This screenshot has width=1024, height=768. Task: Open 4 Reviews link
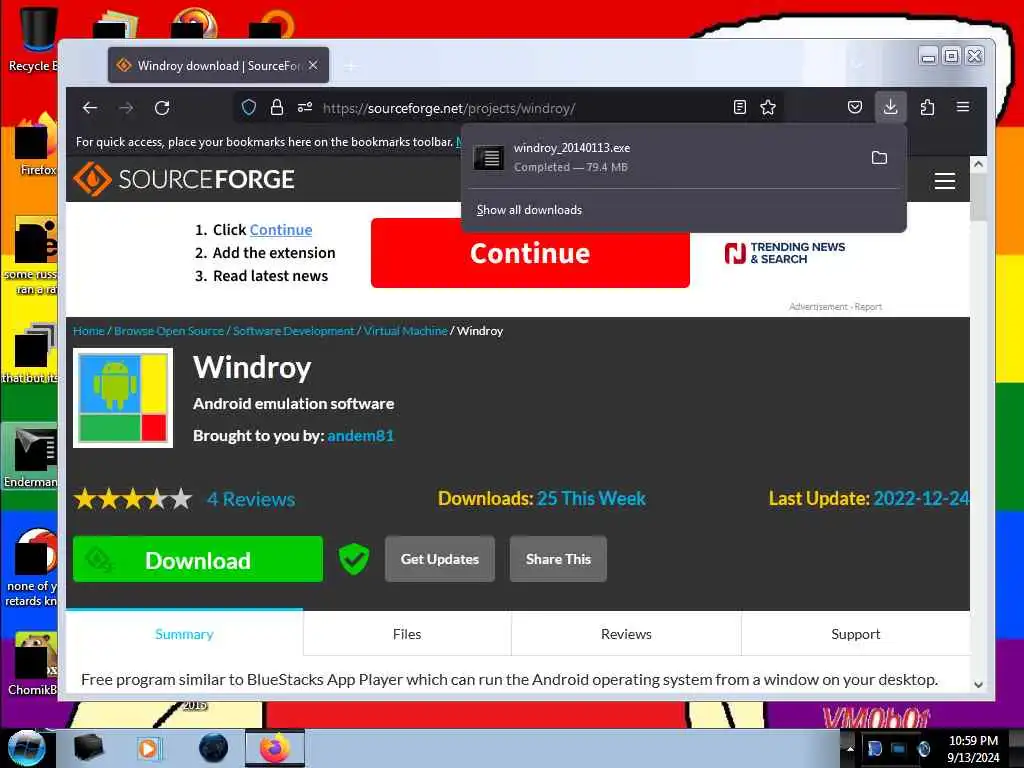click(251, 500)
